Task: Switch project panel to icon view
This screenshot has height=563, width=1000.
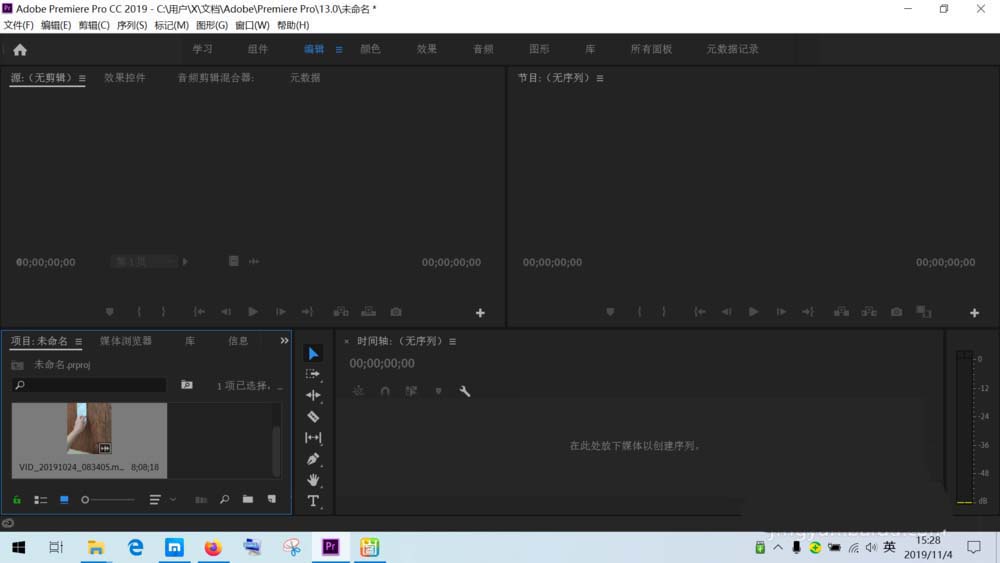Action: (x=64, y=499)
